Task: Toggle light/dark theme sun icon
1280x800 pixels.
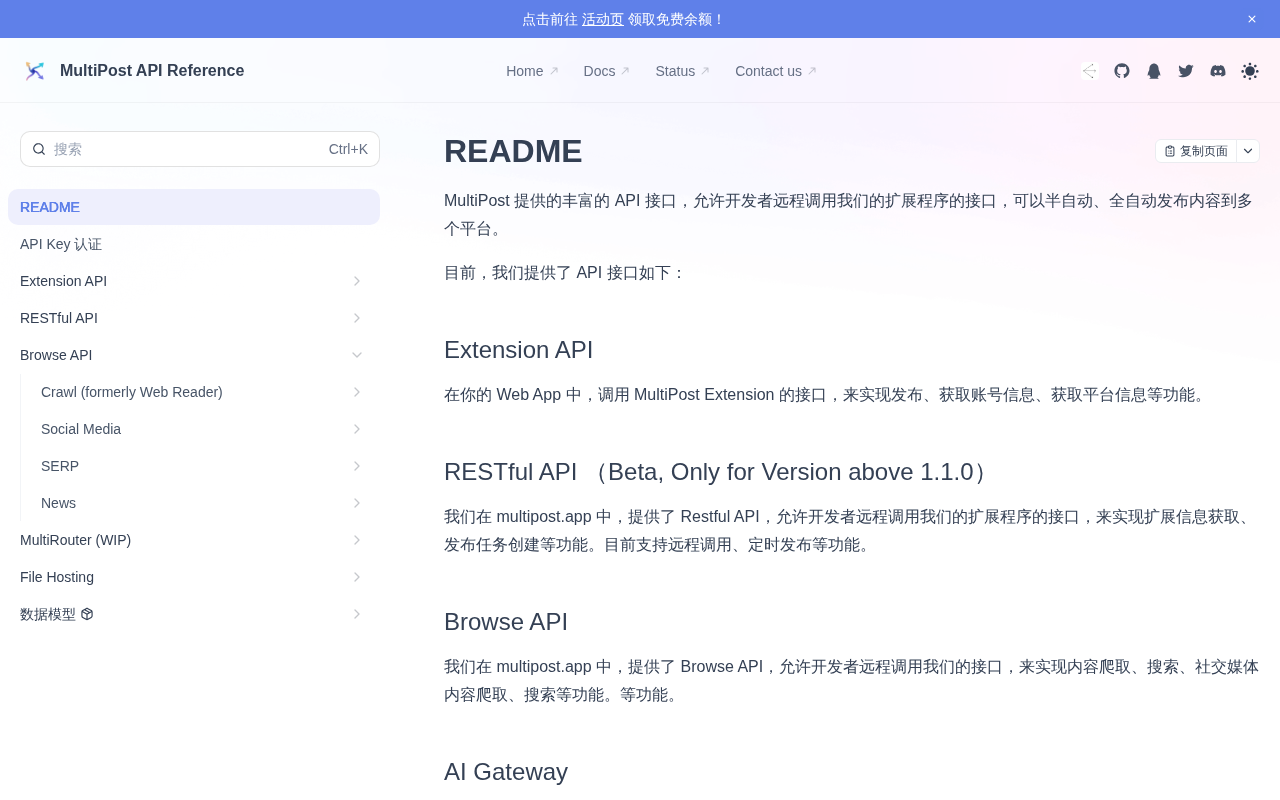Action: tap(1250, 71)
